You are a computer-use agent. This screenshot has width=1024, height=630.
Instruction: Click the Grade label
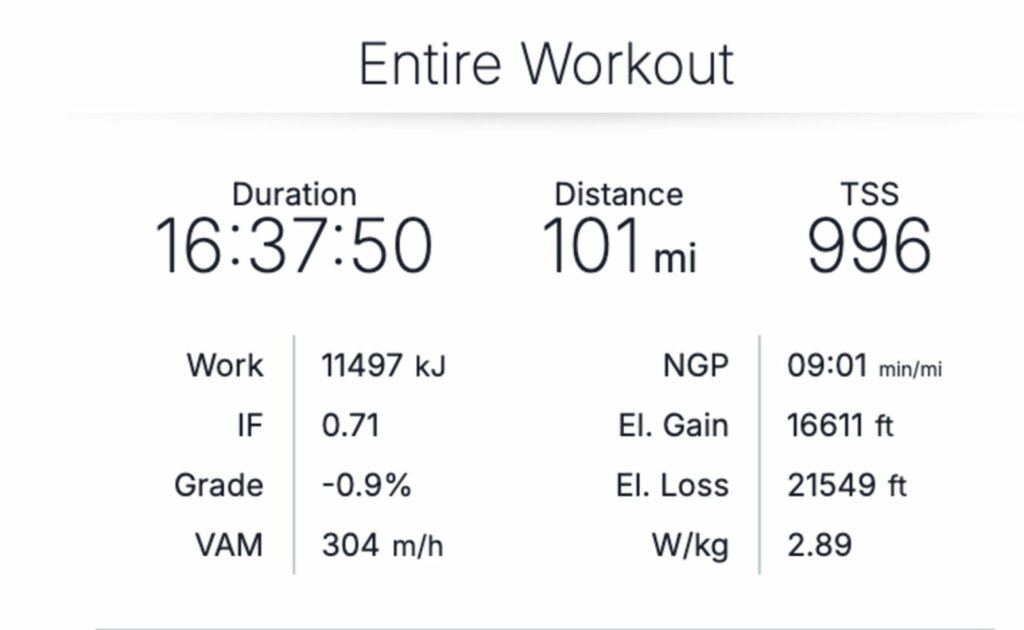pyautogui.click(x=219, y=486)
